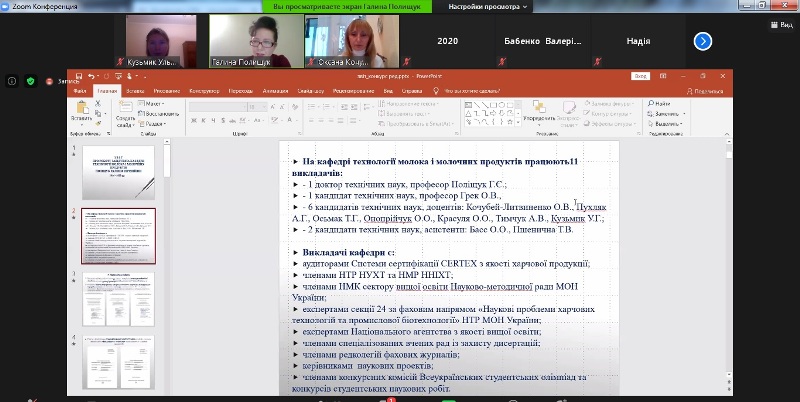The image size is (800, 402).
Task: Open the font name combo box
Action: tap(217, 107)
